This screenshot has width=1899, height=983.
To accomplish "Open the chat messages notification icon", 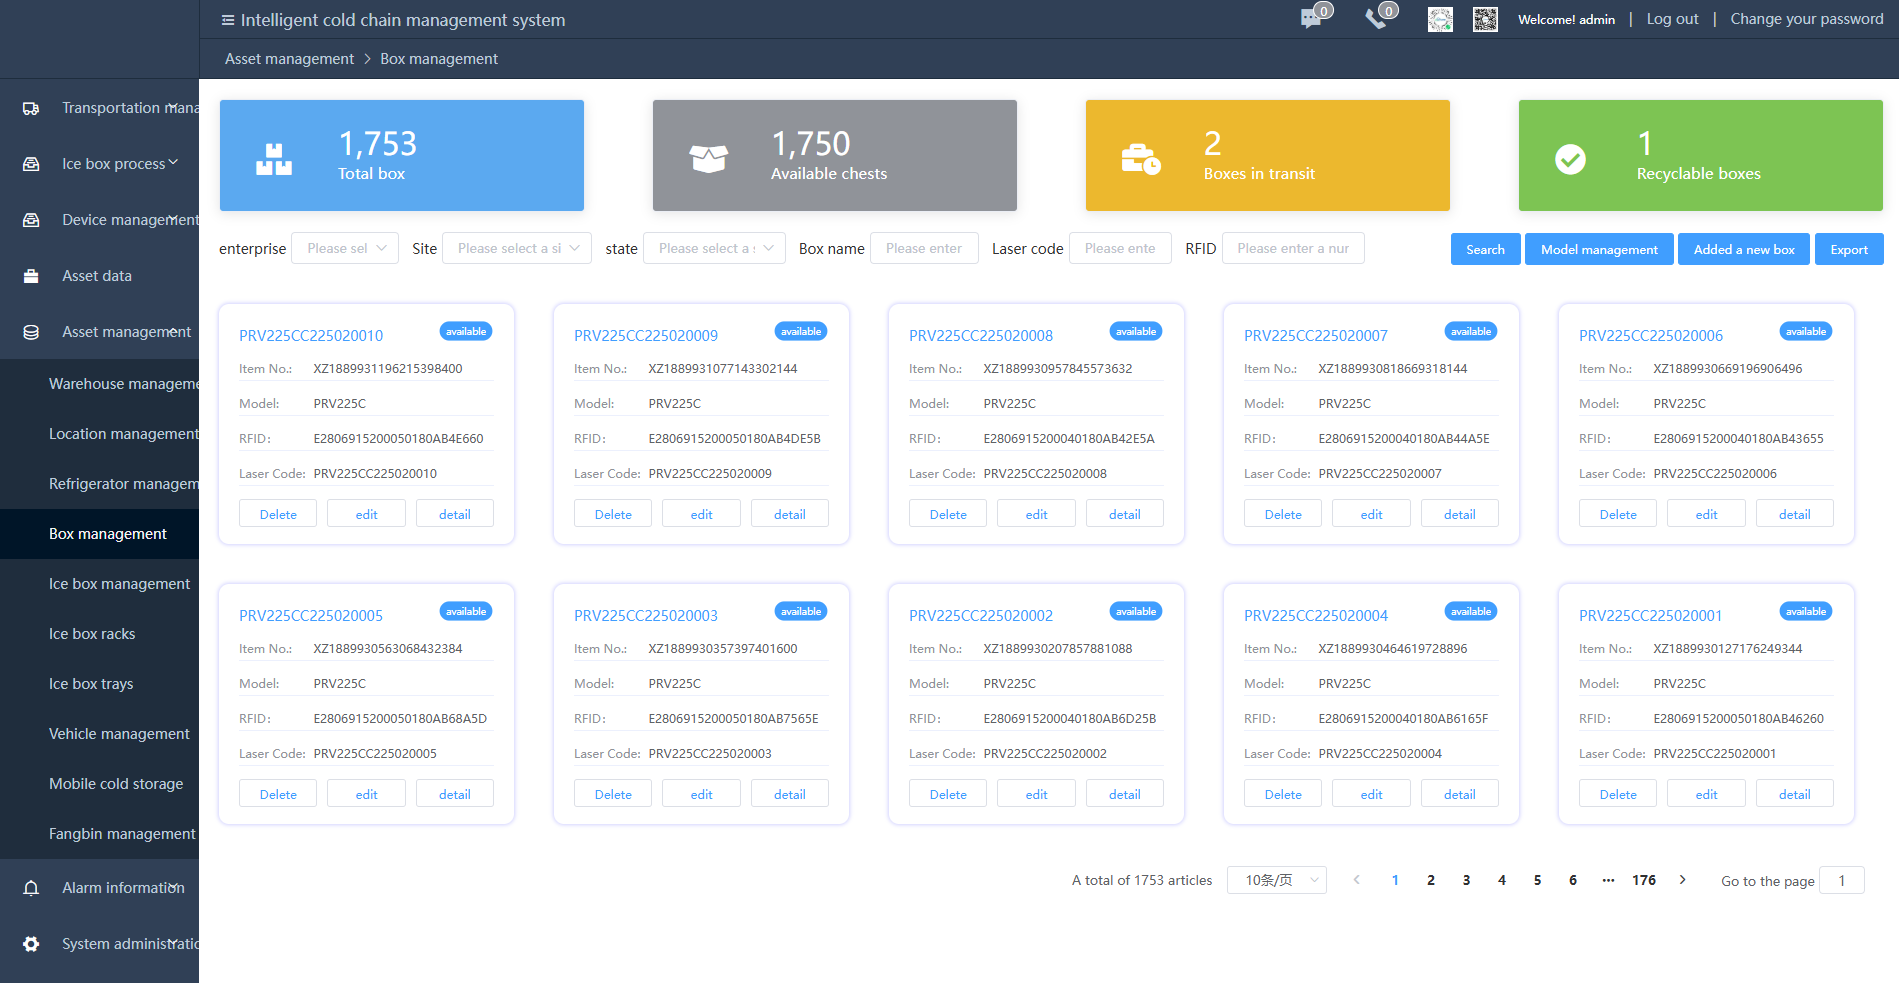I will (x=1311, y=19).
